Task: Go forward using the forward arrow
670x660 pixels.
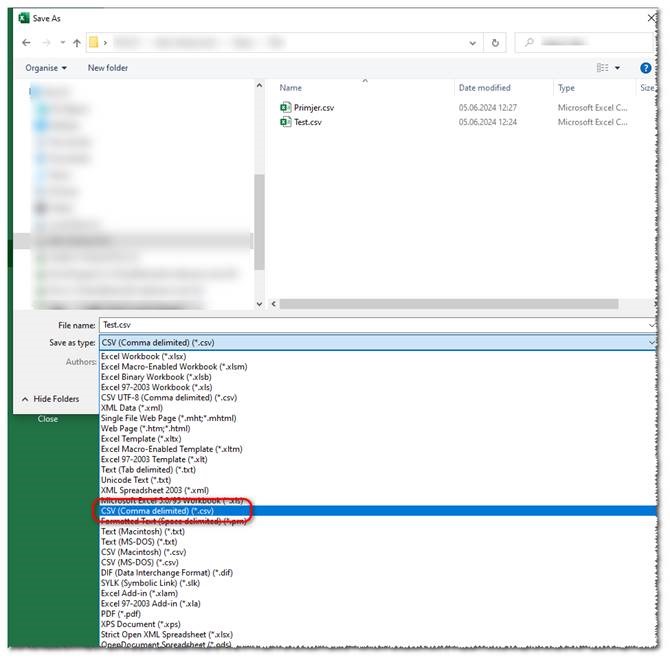Action: [x=46, y=43]
